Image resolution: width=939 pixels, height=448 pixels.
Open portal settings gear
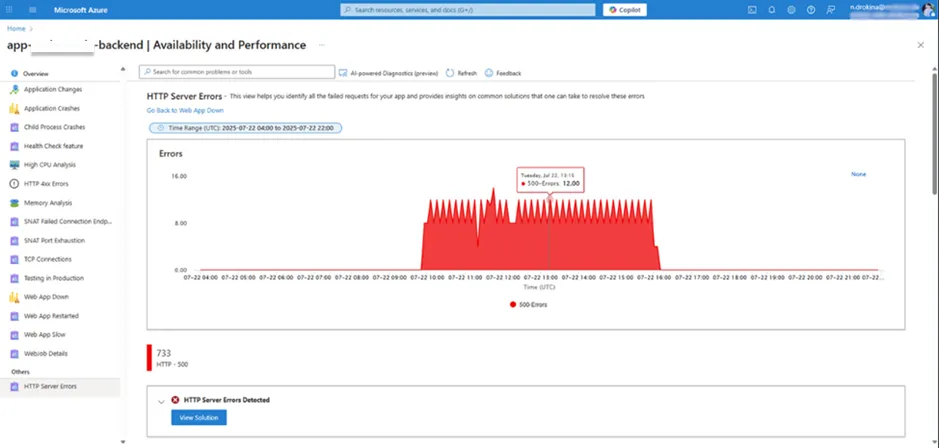click(x=790, y=9)
